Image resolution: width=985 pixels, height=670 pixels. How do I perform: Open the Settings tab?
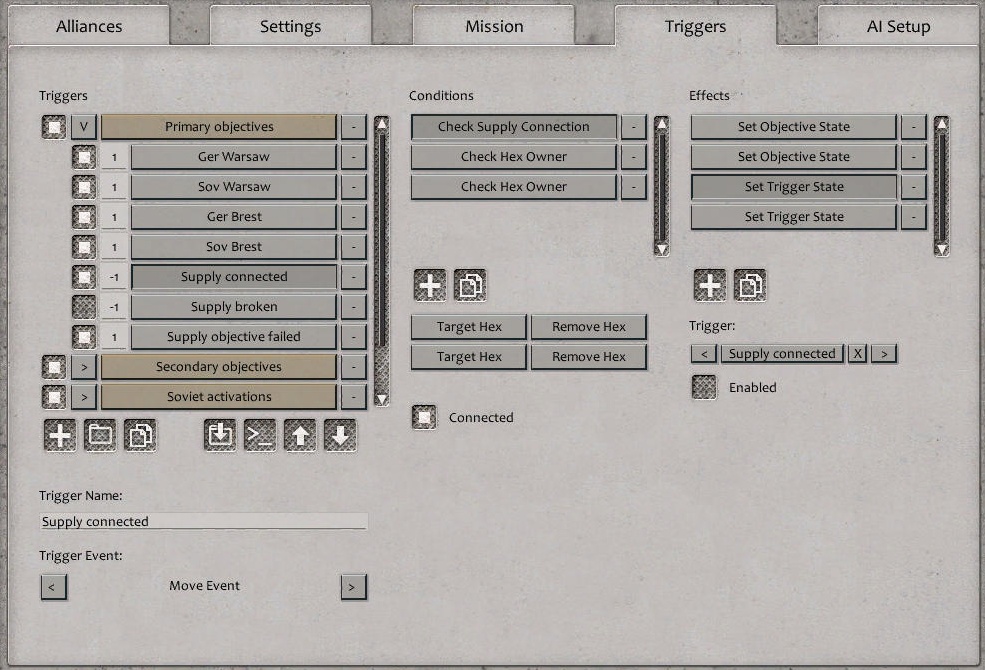pos(290,26)
